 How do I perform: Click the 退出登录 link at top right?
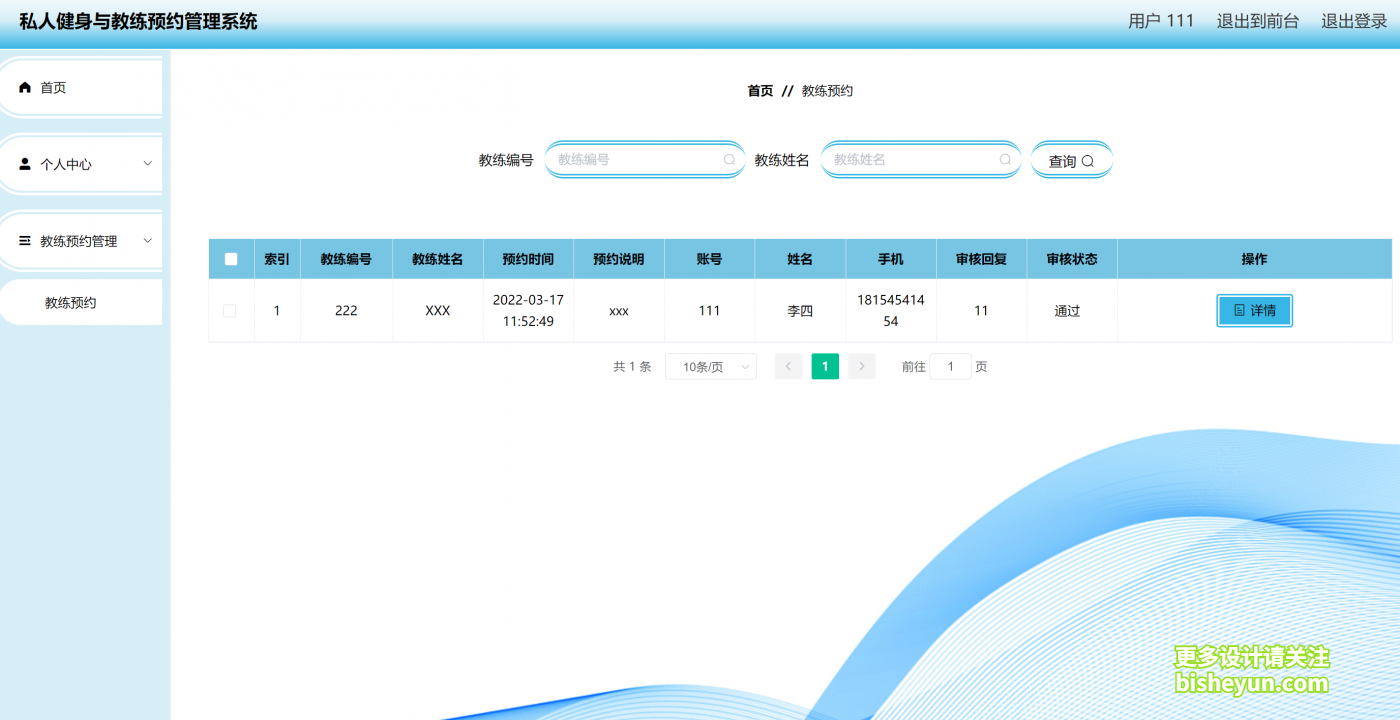pos(1352,20)
